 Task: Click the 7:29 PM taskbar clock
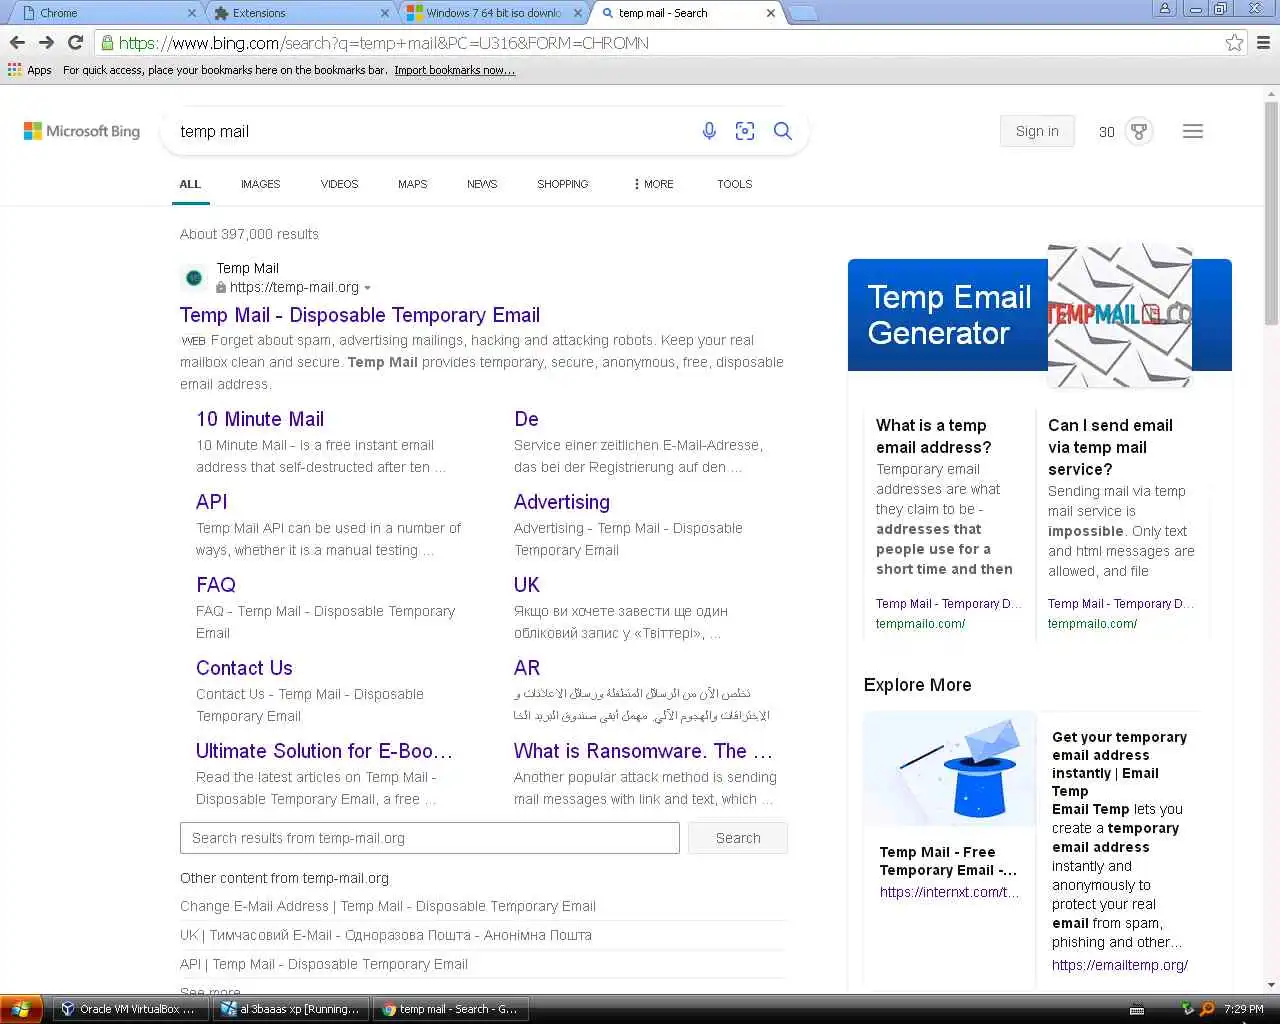pos(1244,1009)
